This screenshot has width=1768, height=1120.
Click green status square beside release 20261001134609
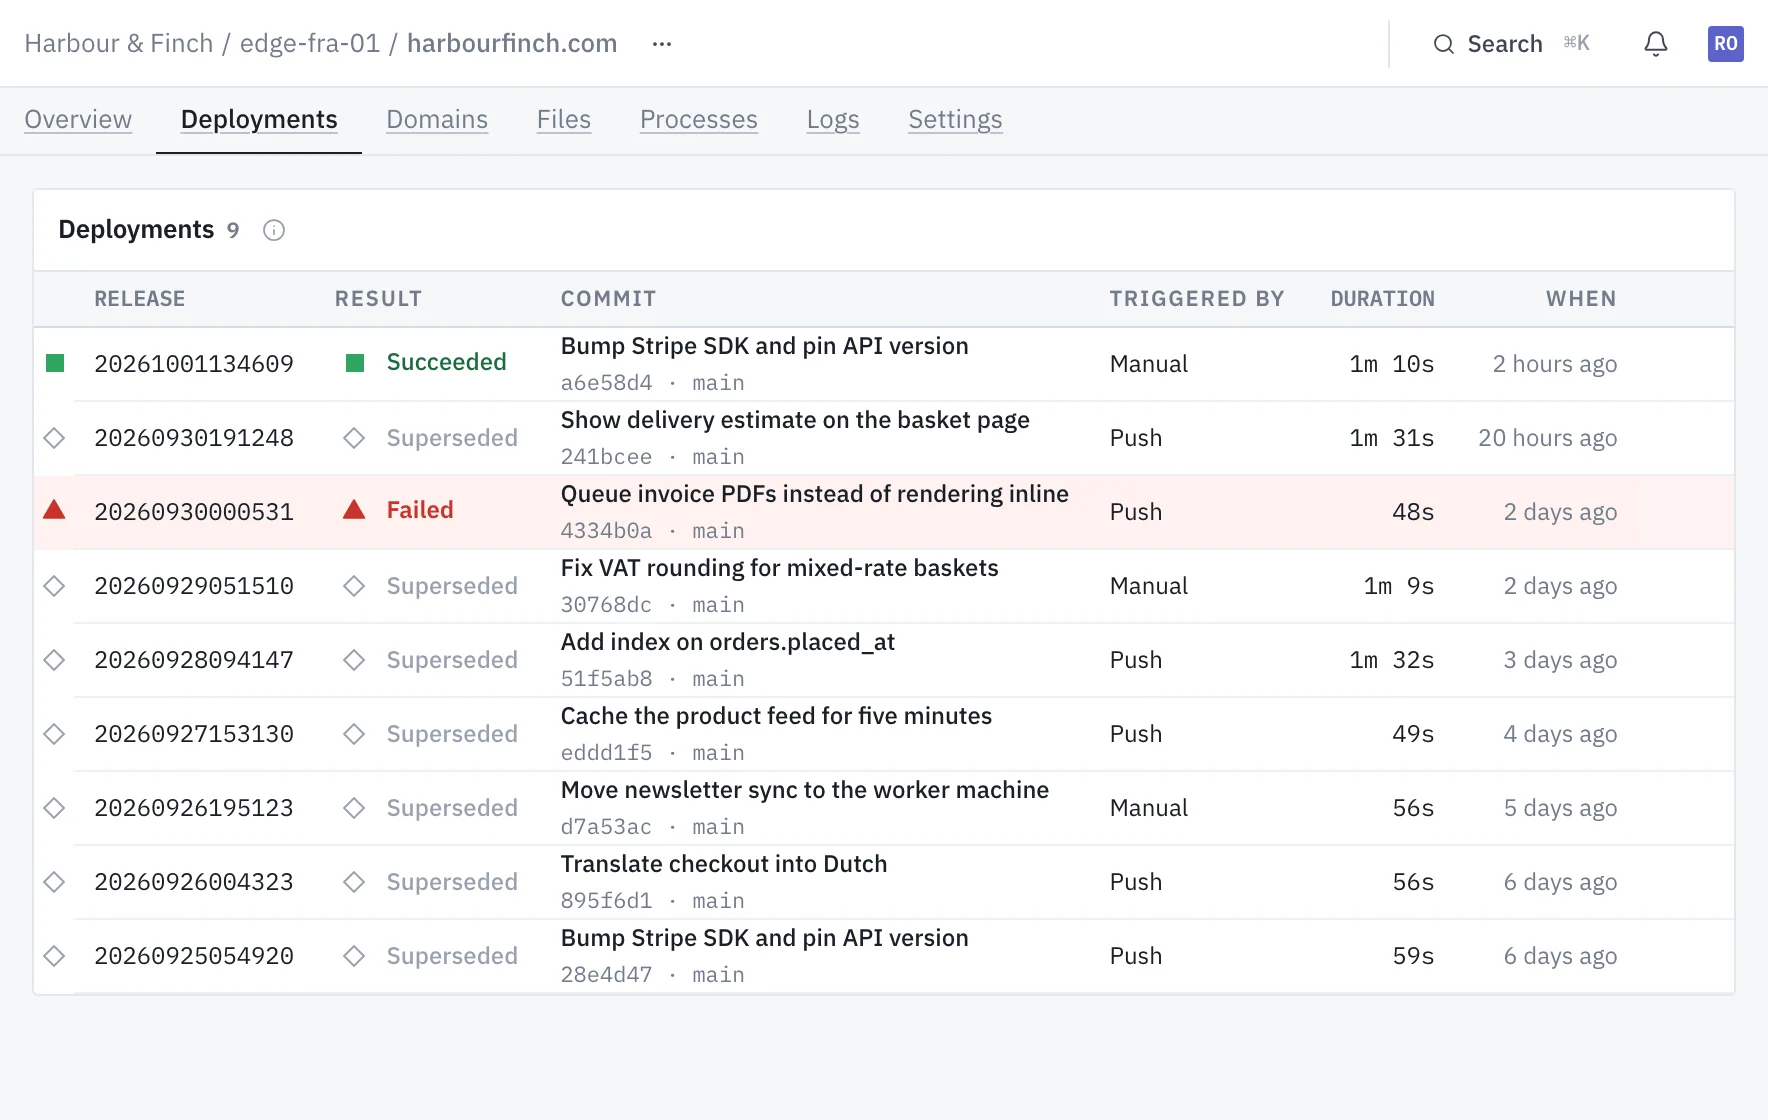pos(55,363)
